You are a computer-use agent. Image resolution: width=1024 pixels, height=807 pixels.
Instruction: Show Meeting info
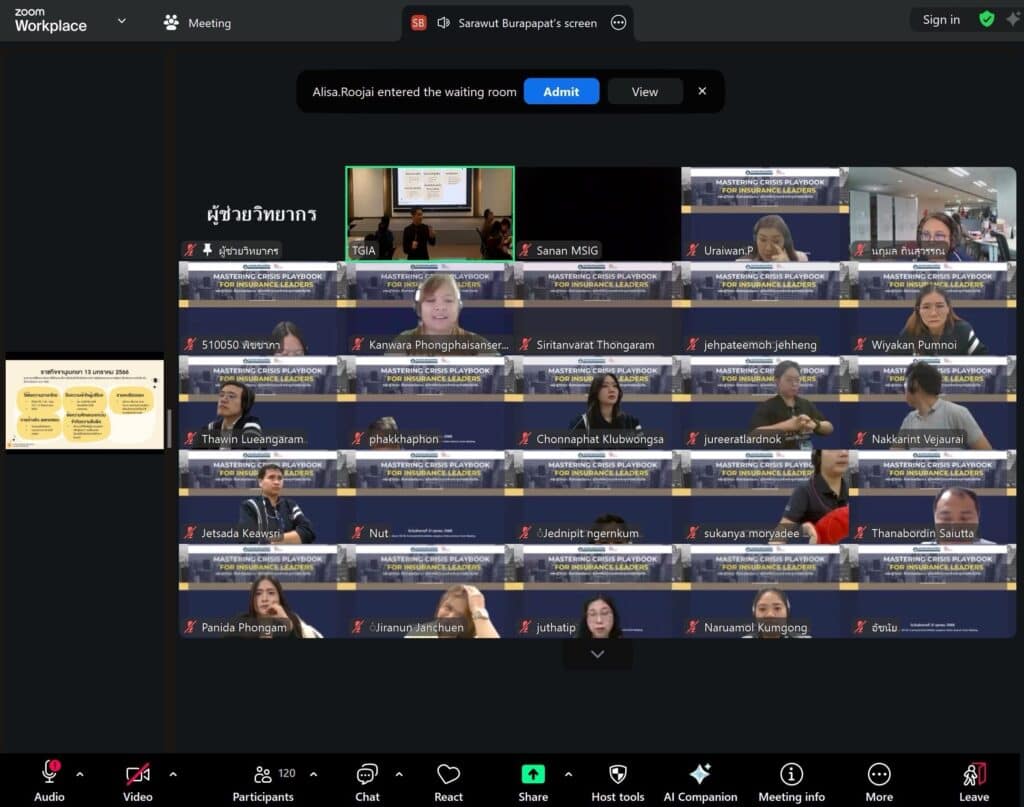(x=791, y=774)
